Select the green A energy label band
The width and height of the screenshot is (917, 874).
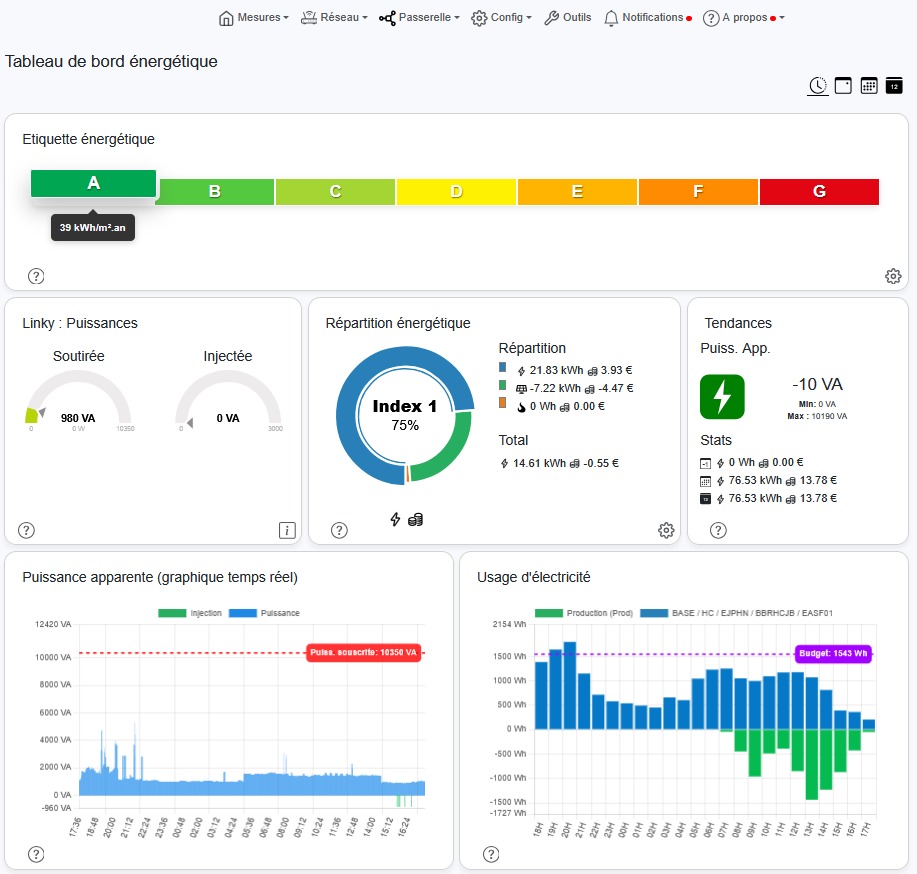coord(93,183)
